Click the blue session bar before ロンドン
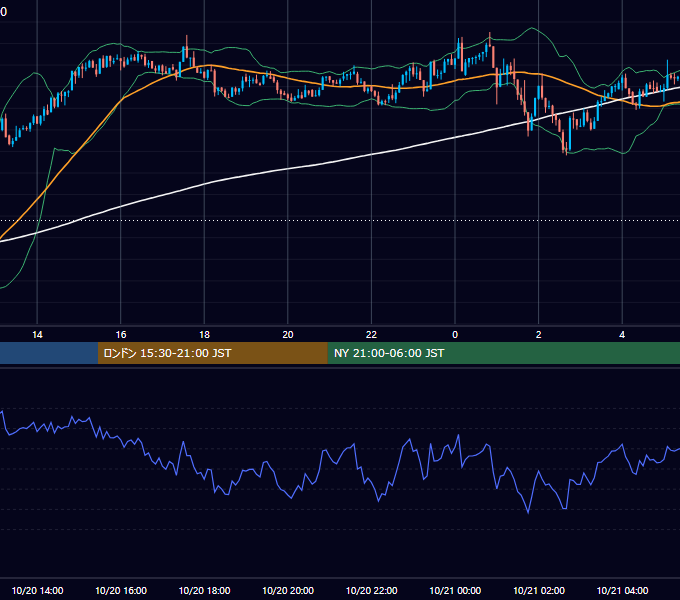The height and width of the screenshot is (600, 680). coord(49,353)
